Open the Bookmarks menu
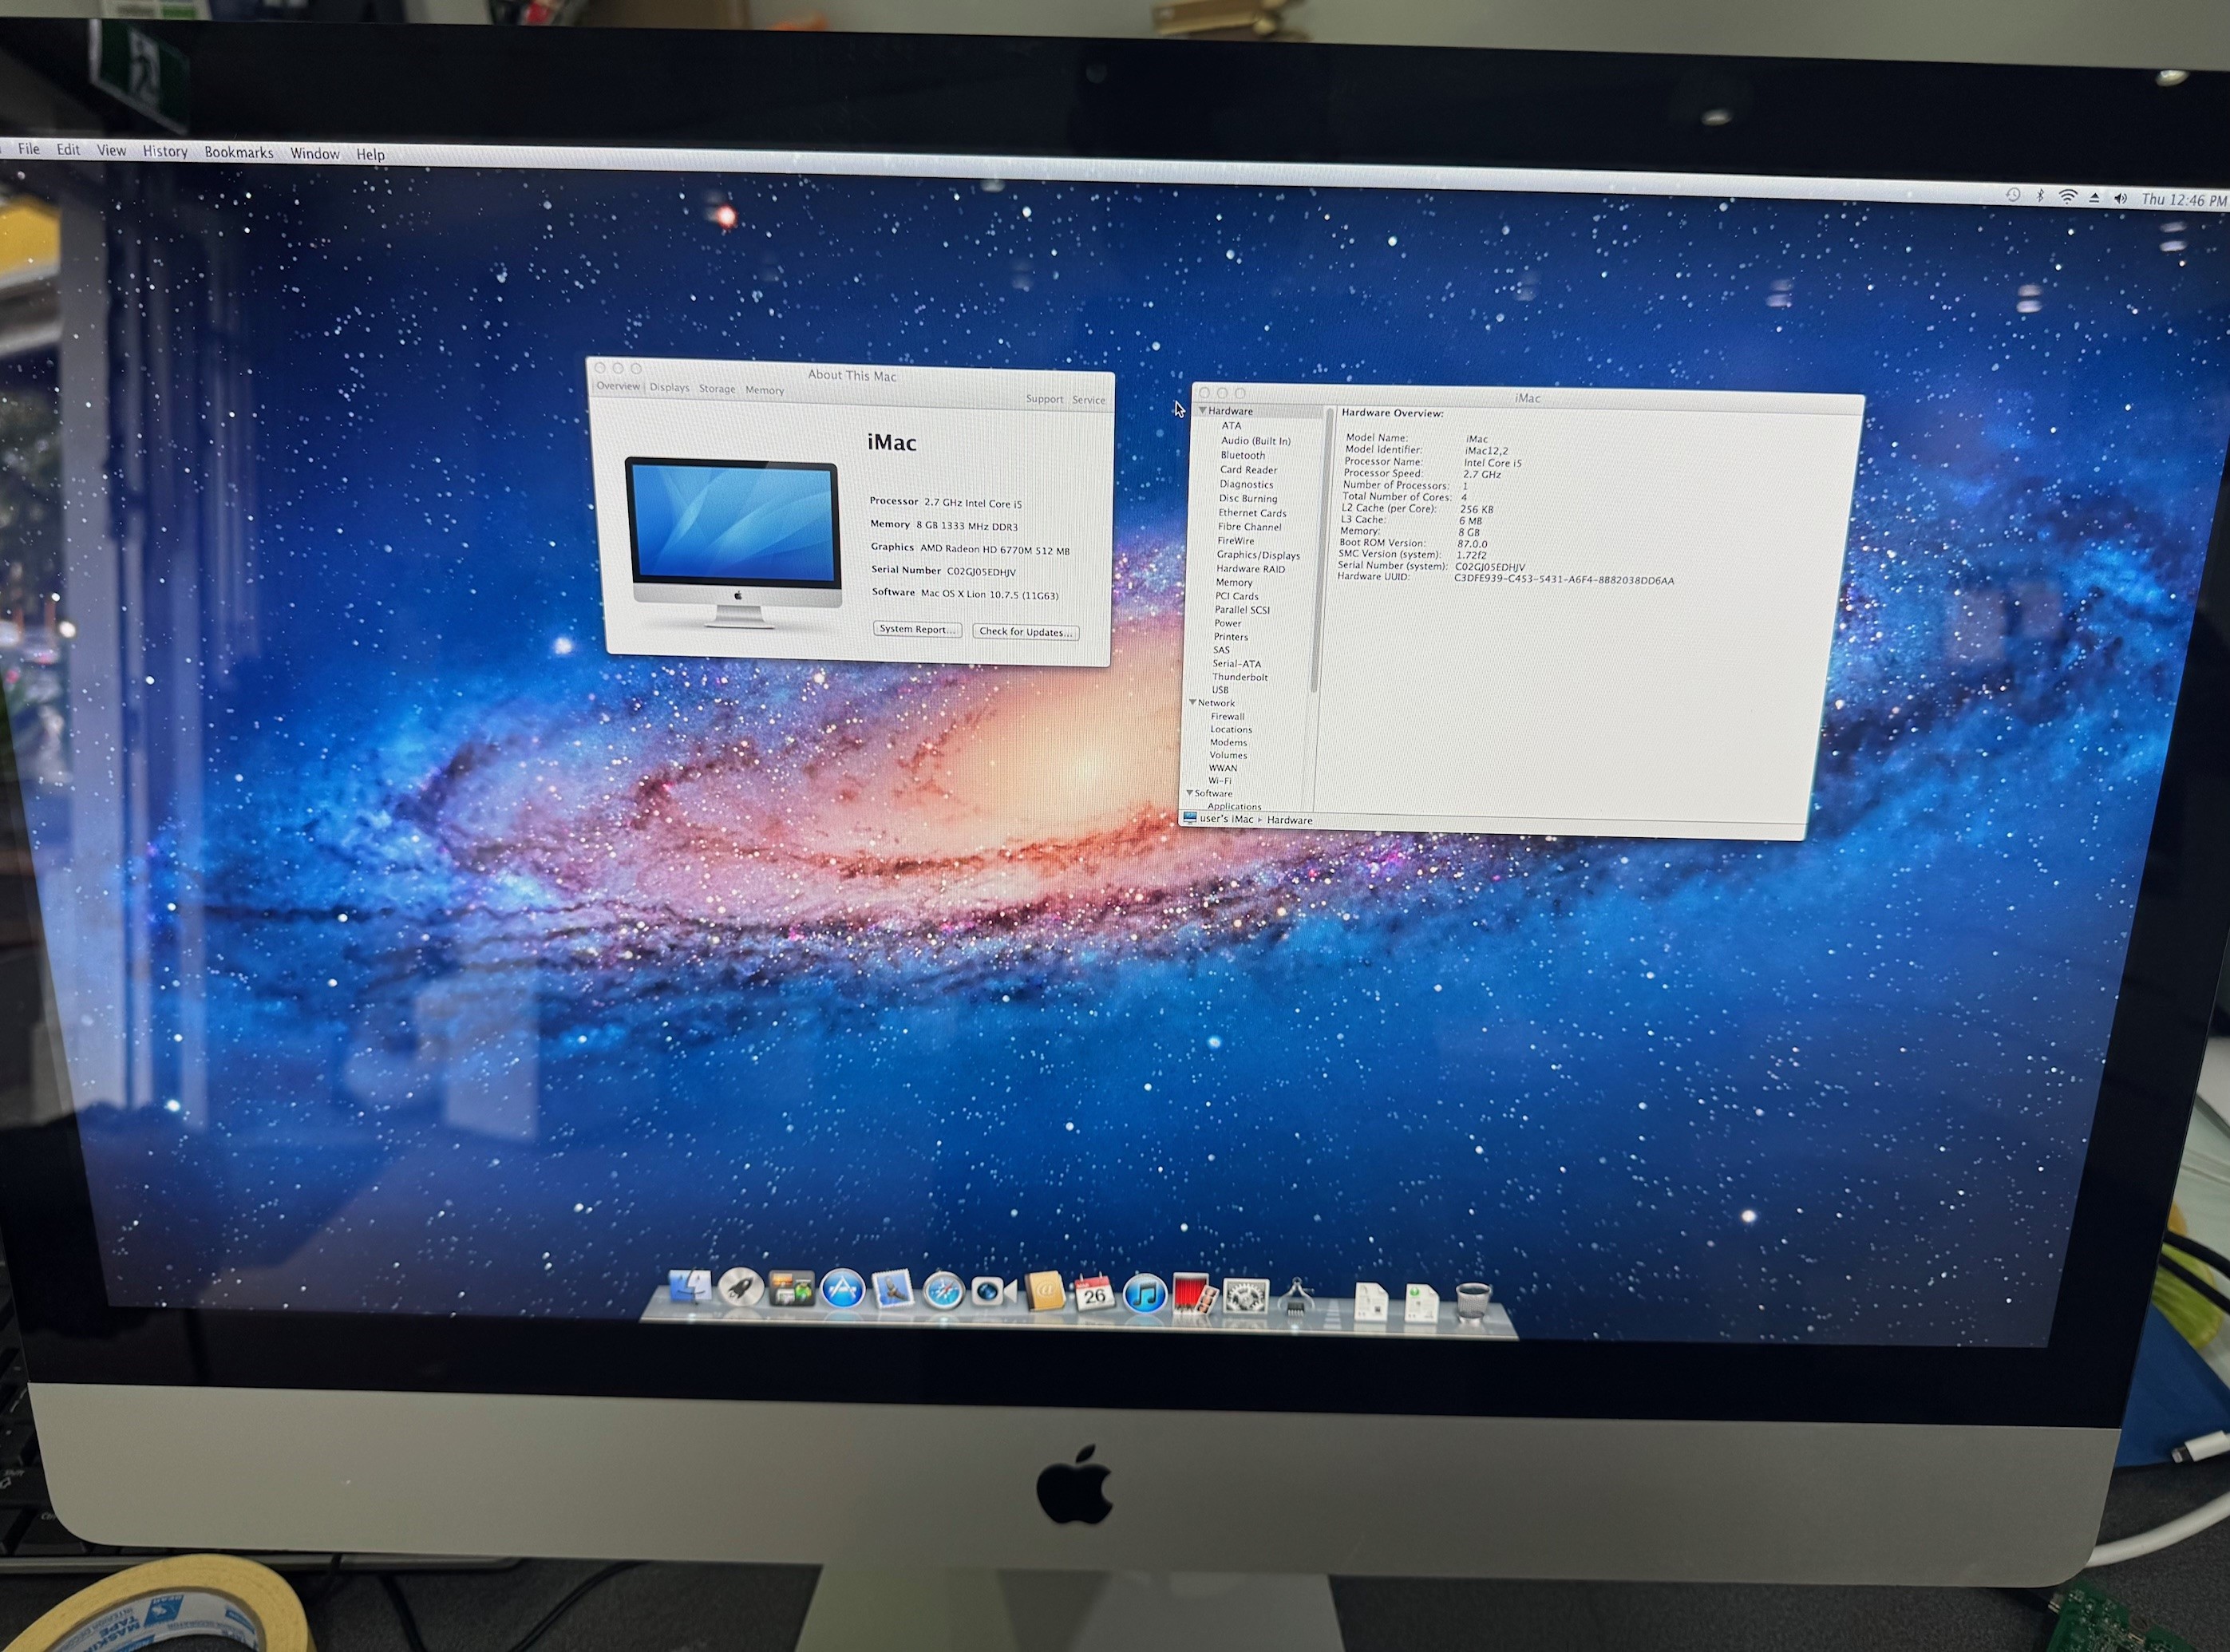This screenshot has width=2230, height=1652. pos(238,152)
